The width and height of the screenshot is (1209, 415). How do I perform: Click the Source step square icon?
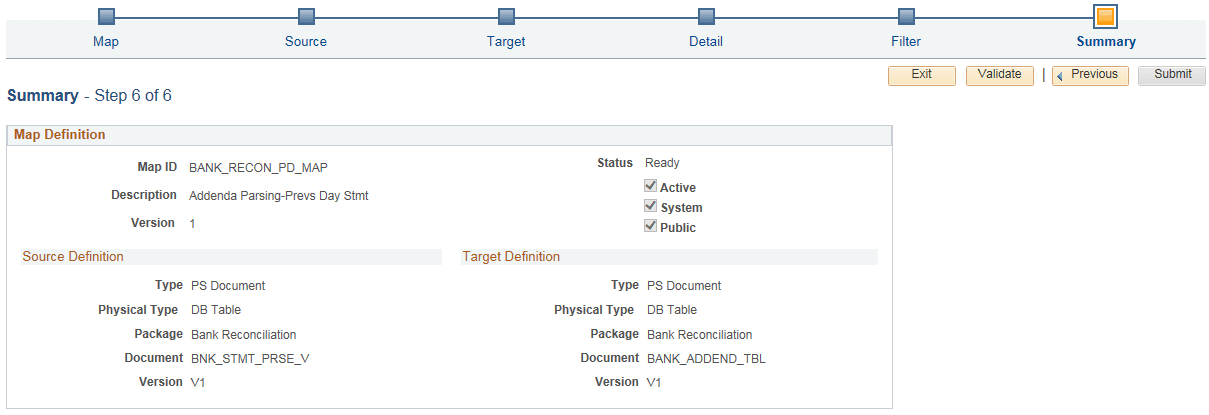pos(306,17)
